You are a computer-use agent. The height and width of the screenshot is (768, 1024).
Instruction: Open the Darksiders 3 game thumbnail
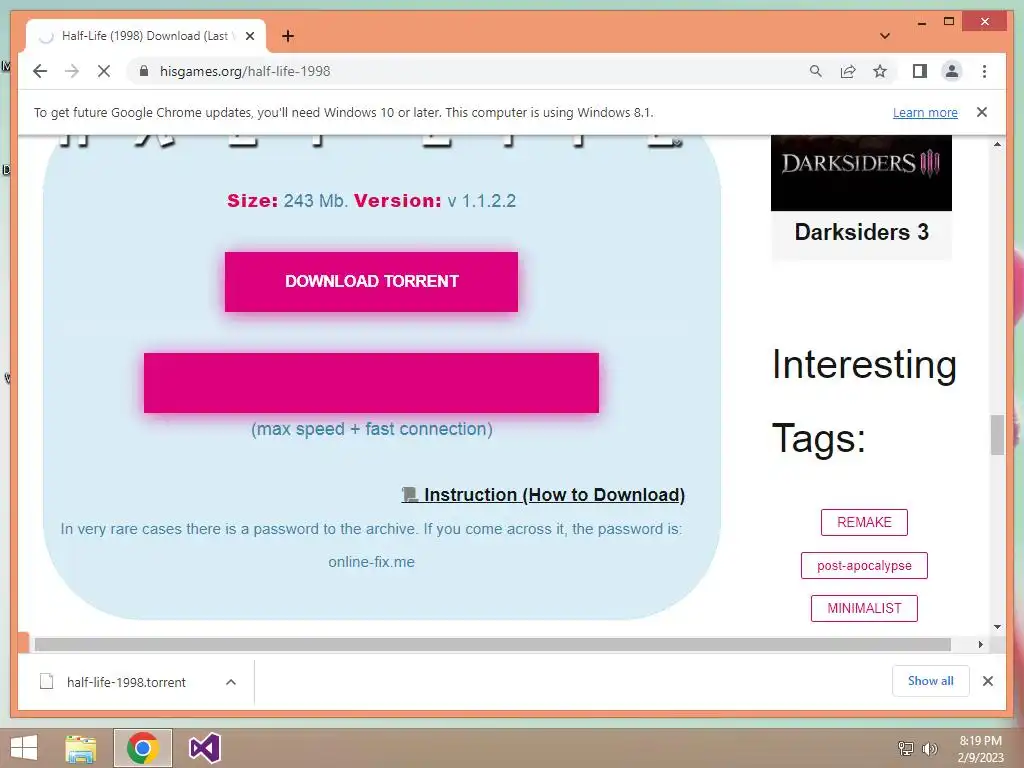[x=861, y=172]
